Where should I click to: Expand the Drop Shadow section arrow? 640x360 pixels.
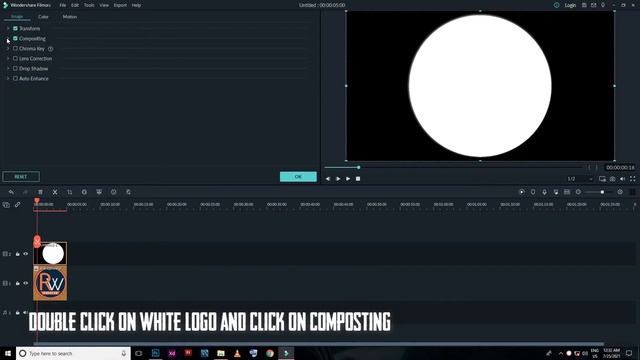8,69
